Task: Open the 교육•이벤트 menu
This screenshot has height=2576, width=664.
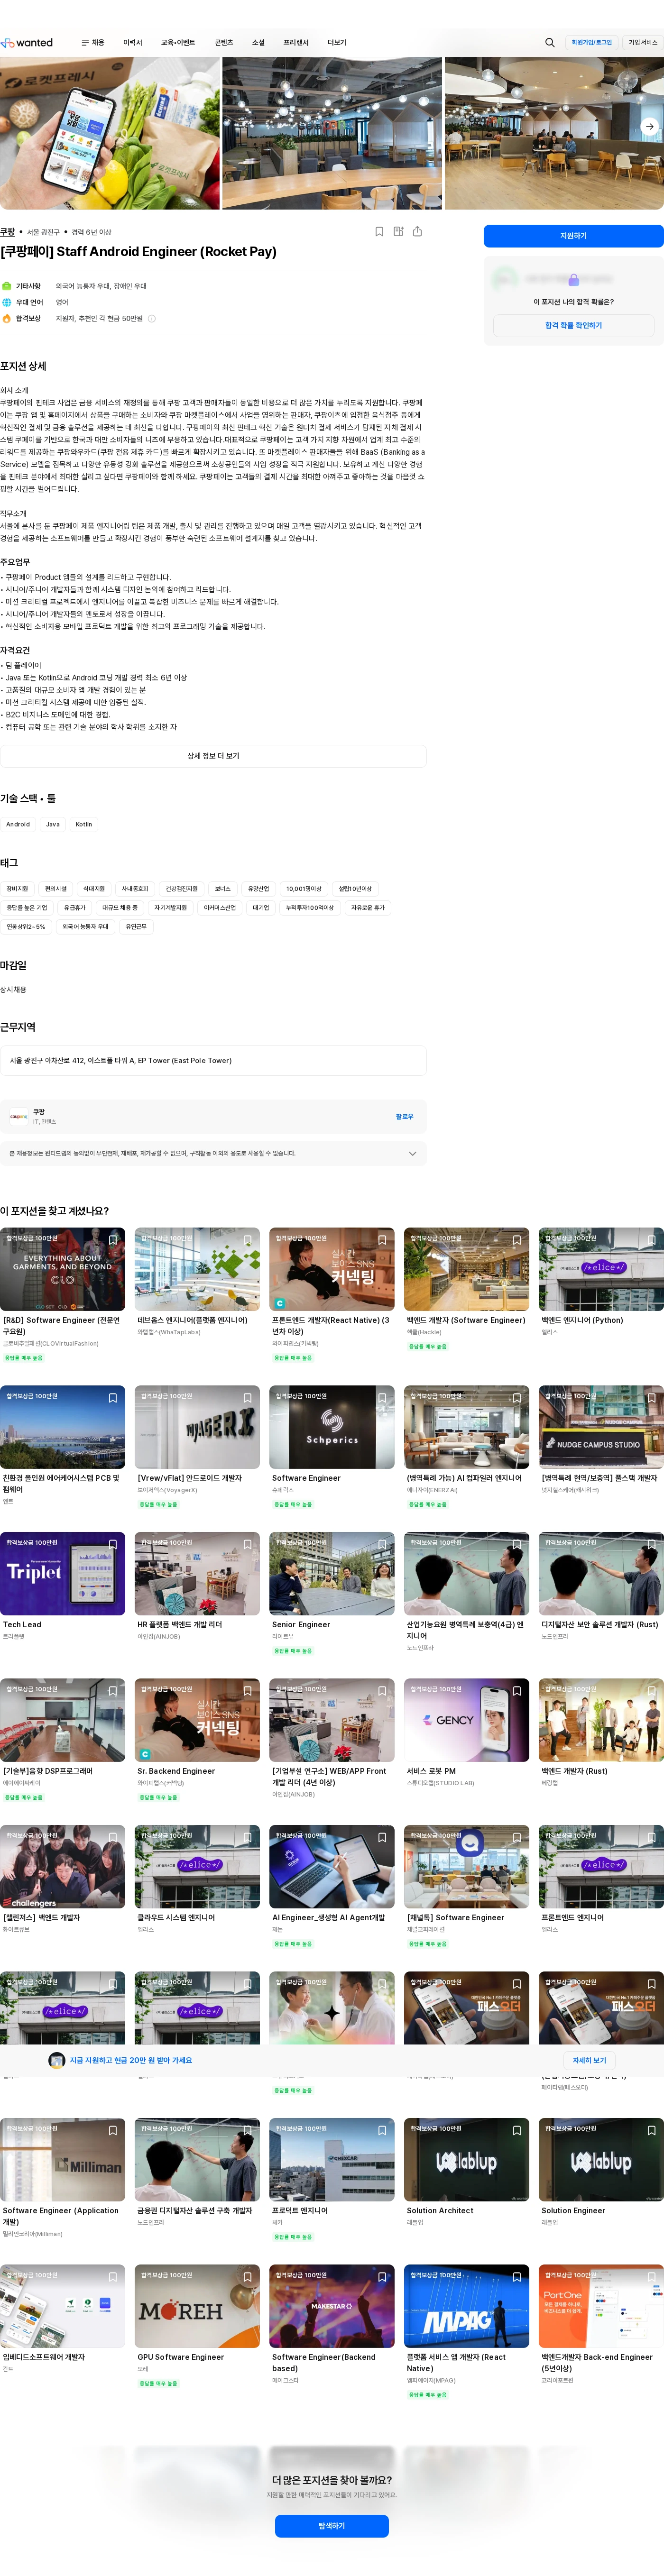Action: point(178,43)
